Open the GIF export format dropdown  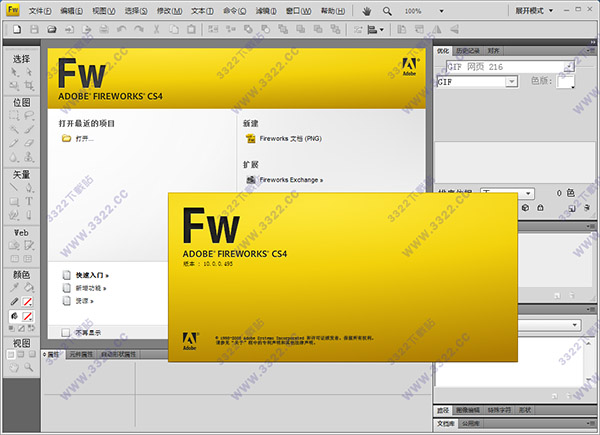tap(512, 81)
